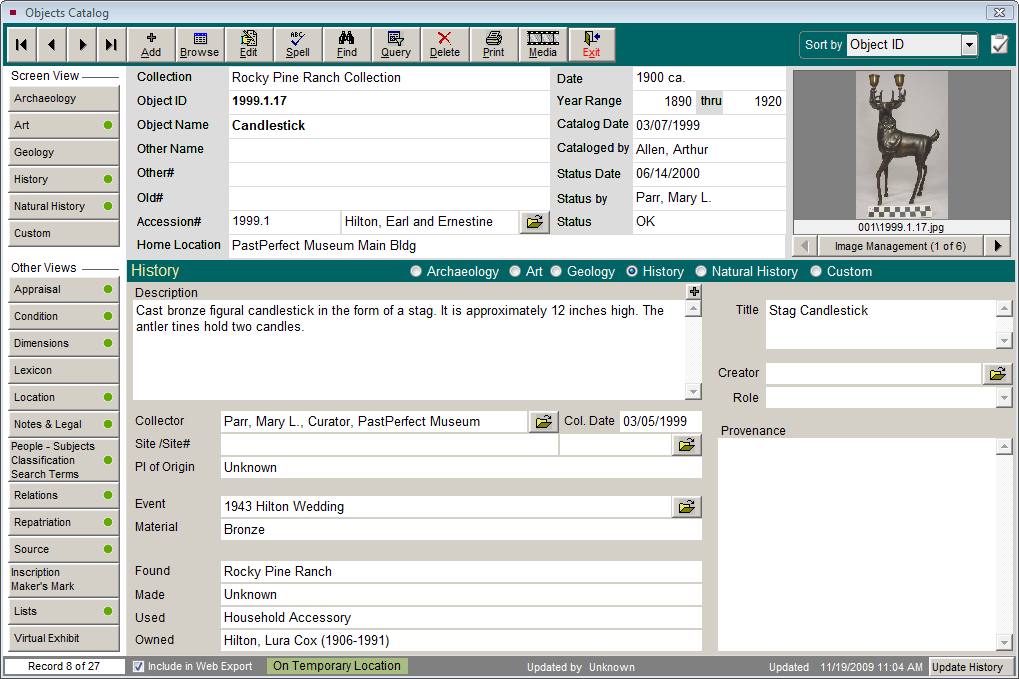
Task: Open the Role dropdown
Action: click(1006, 397)
